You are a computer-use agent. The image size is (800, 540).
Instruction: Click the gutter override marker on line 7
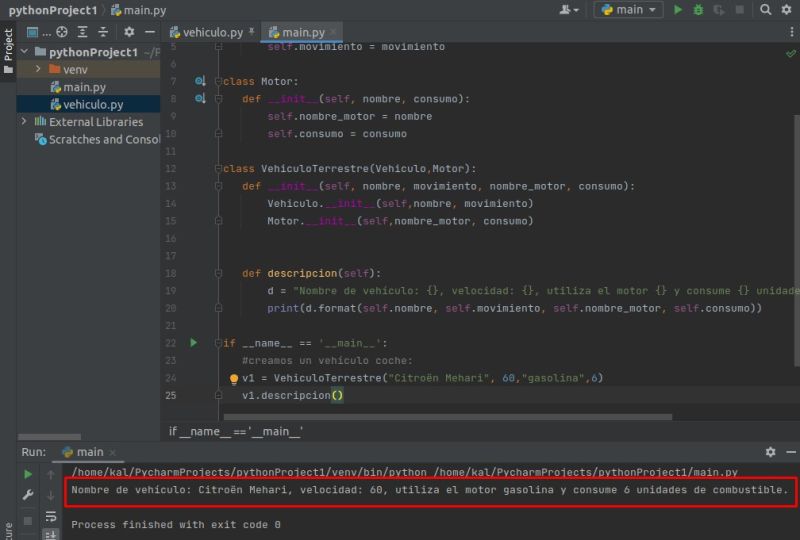[200, 81]
